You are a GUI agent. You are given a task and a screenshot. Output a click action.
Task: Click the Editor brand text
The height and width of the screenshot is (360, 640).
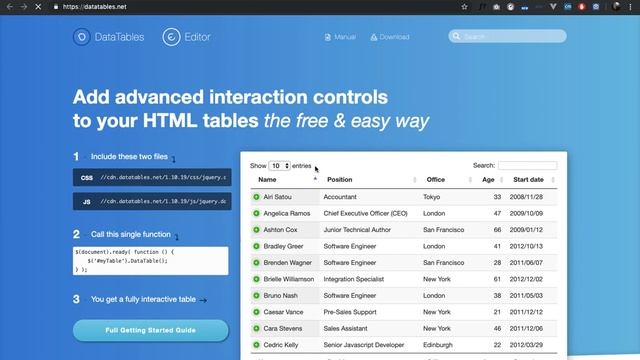197,37
